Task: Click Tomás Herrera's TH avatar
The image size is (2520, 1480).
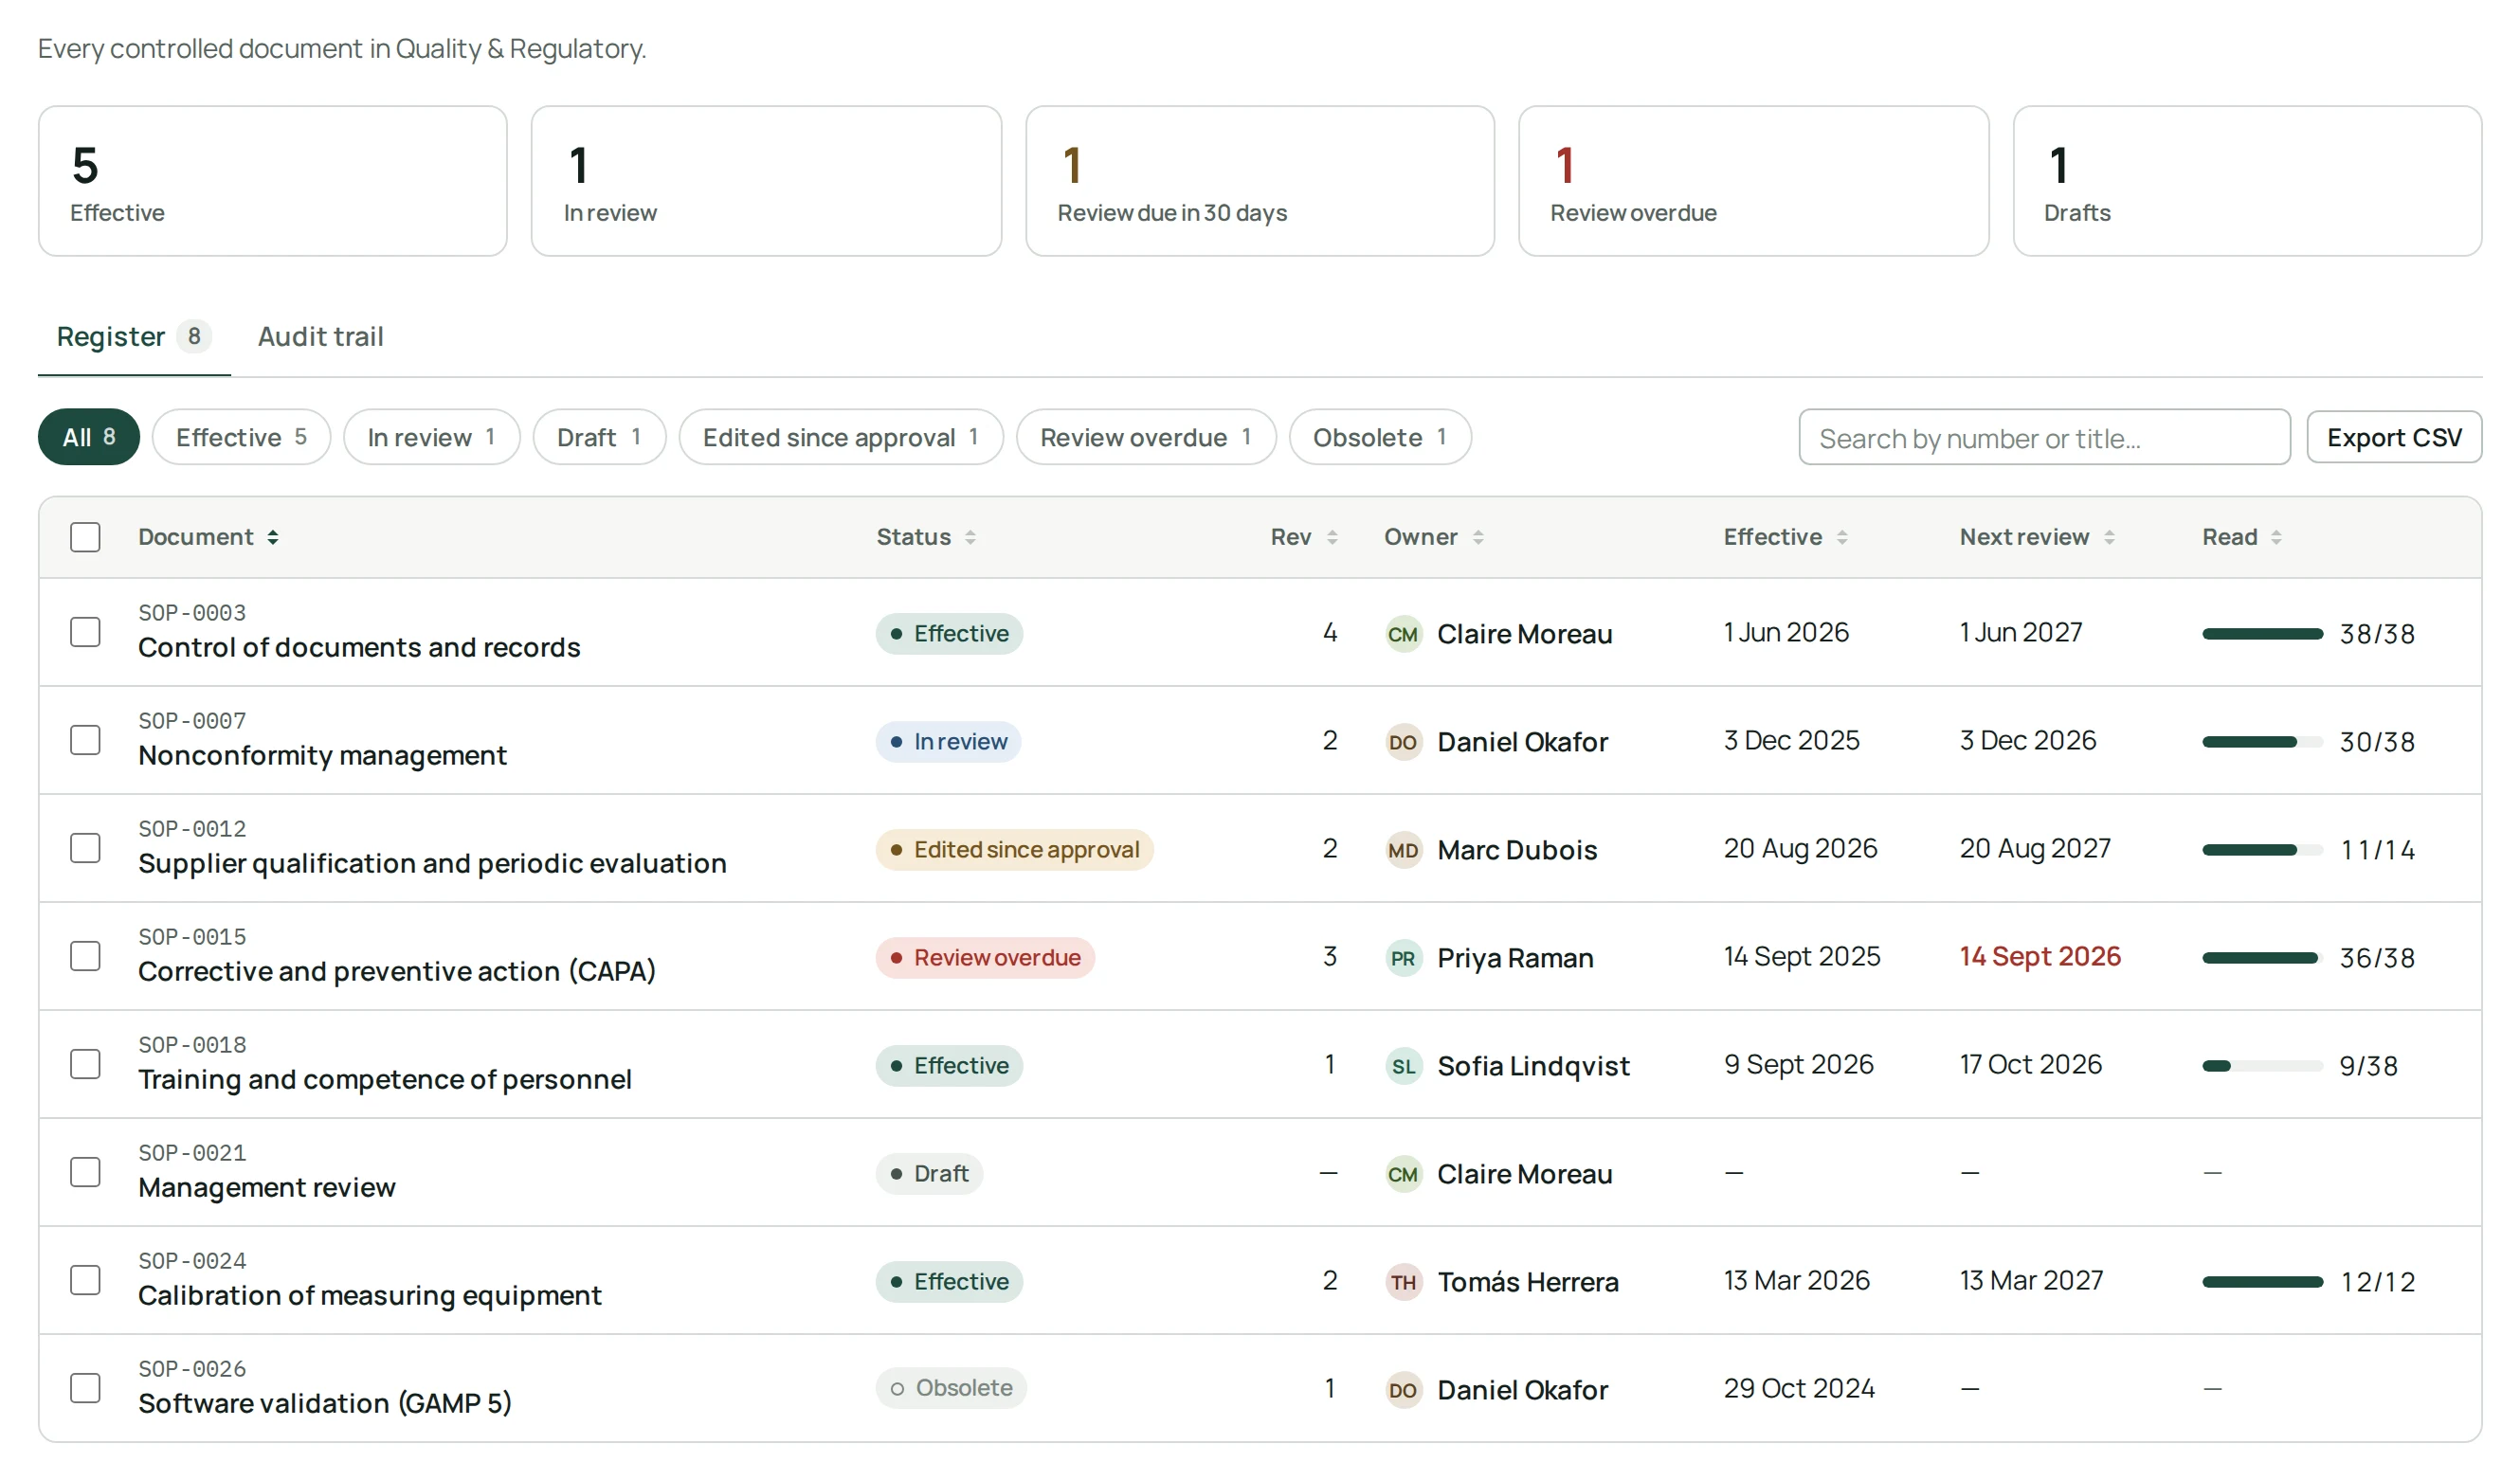Action: point(1403,1282)
